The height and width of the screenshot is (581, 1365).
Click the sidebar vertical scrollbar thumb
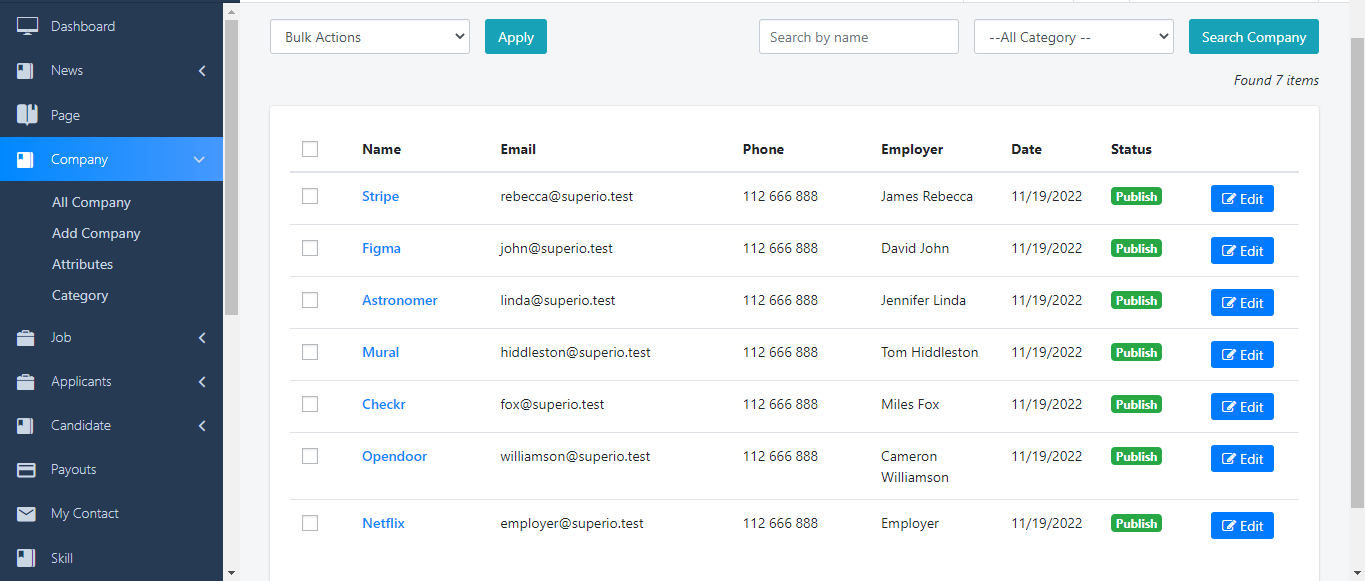(231, 160)
